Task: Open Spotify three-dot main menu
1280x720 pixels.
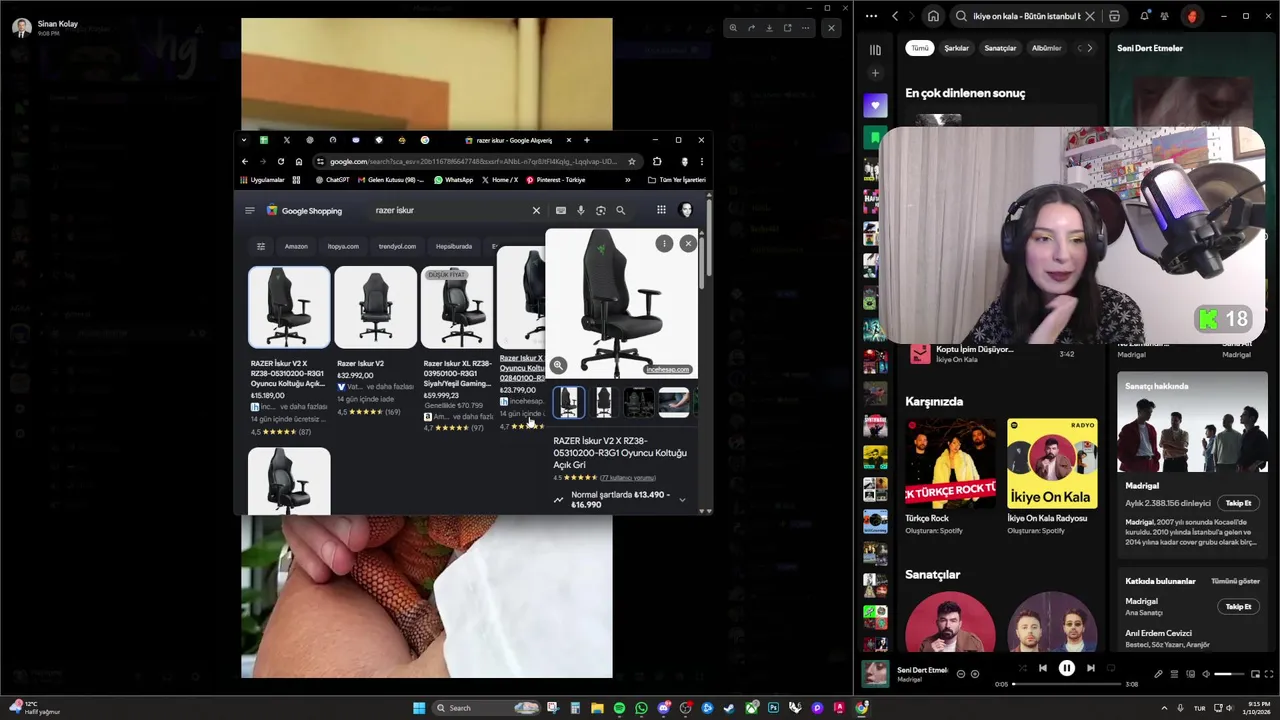Action: 871,16
